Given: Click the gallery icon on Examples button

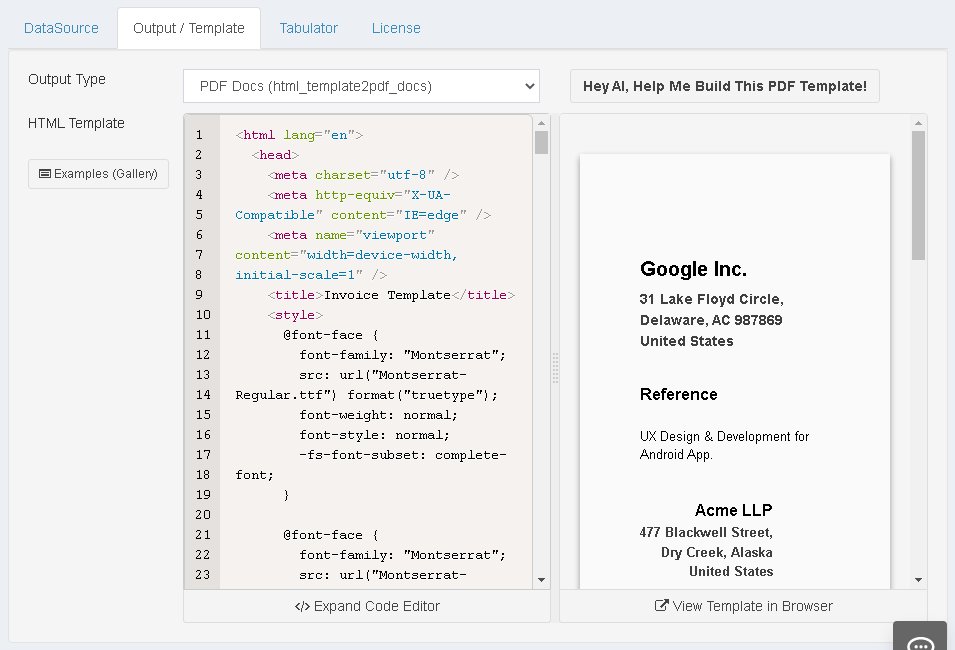Looking at the screenshot, I should tap(45, 174).
